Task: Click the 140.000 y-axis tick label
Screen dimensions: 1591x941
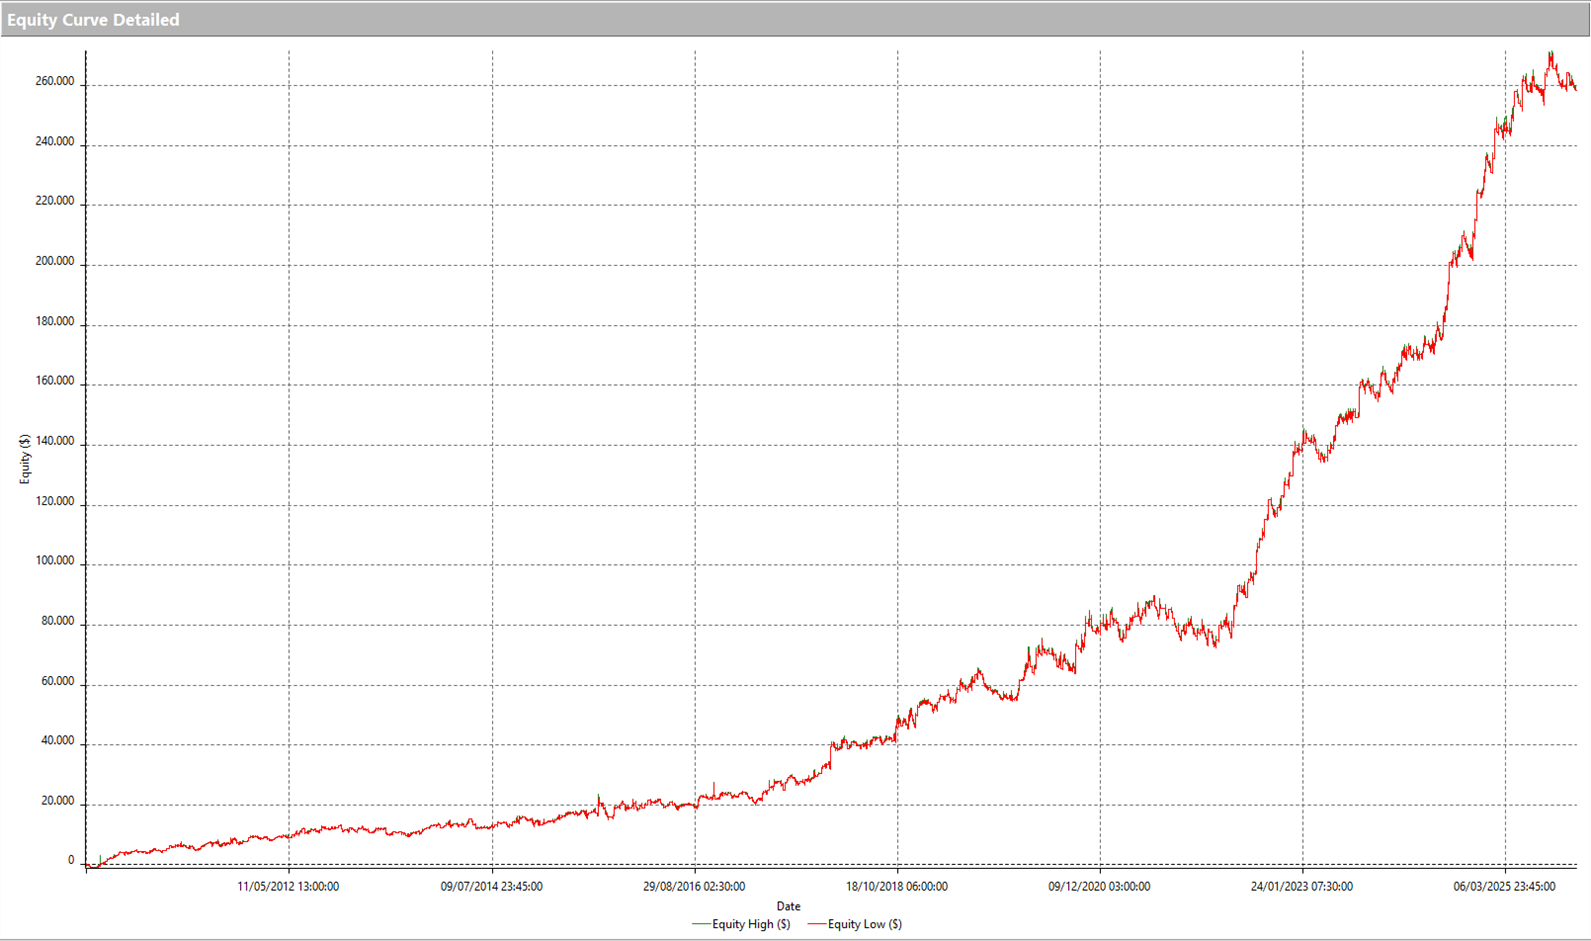Action: 54,441
